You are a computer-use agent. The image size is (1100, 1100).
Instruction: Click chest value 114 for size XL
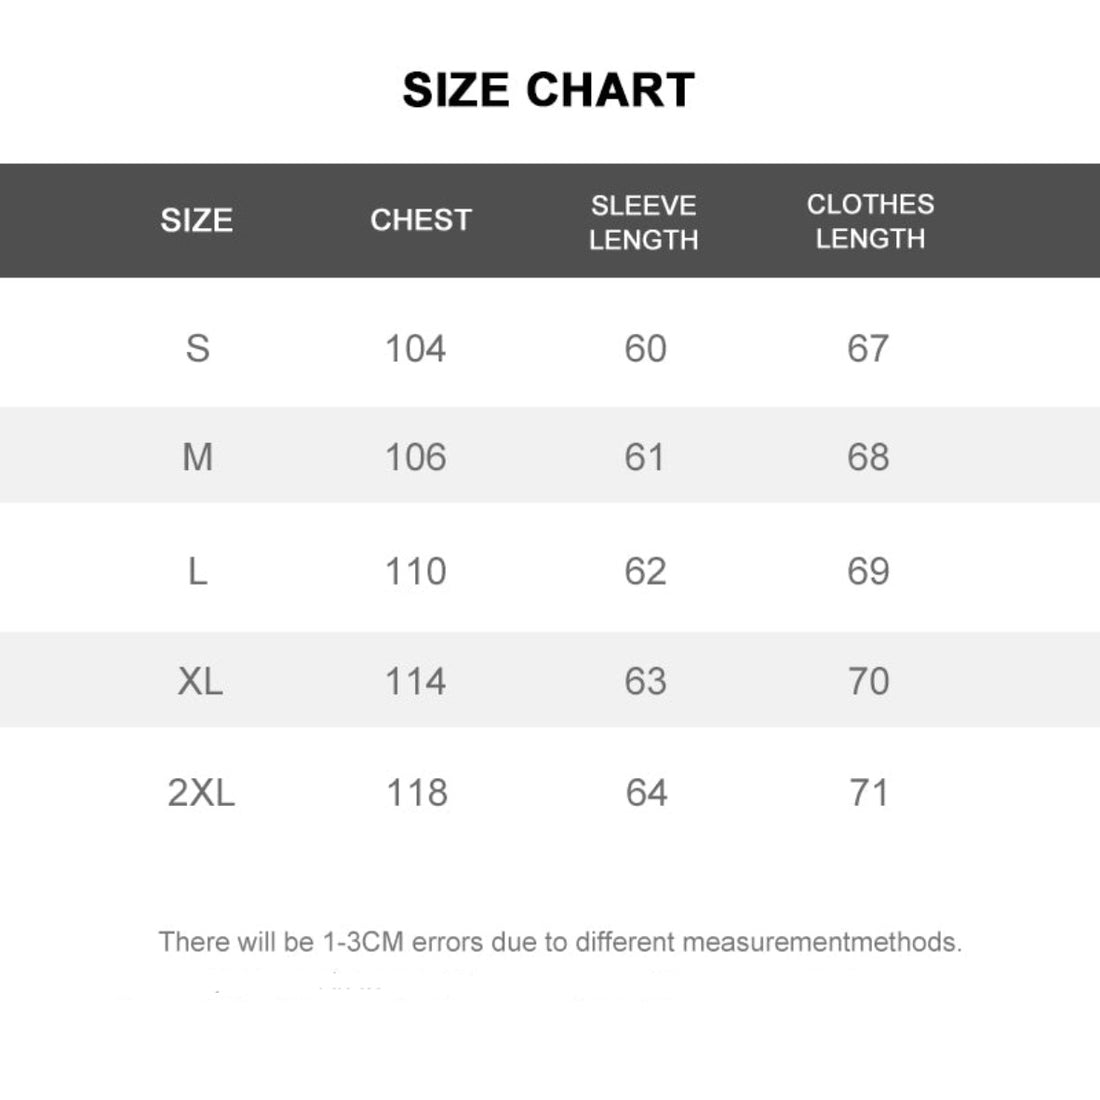[415, 681]
